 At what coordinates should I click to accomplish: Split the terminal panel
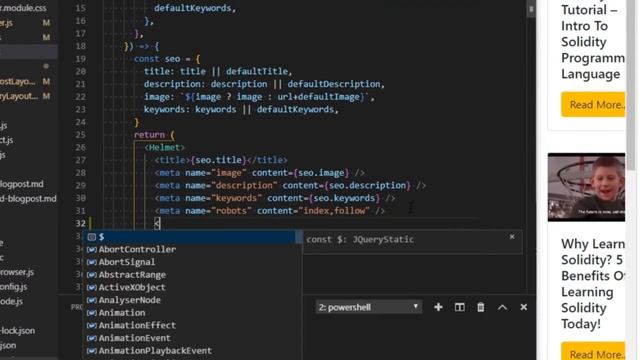coord(460,307)
